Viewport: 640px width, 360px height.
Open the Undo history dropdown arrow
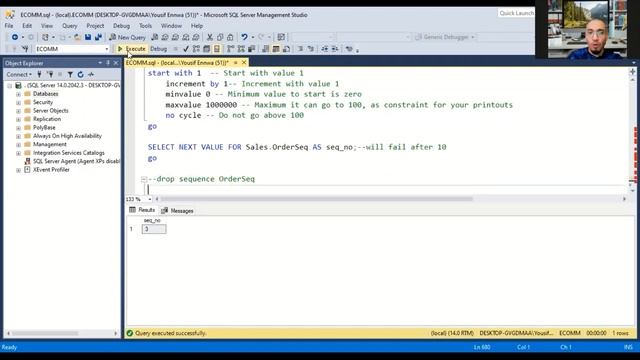253,37
